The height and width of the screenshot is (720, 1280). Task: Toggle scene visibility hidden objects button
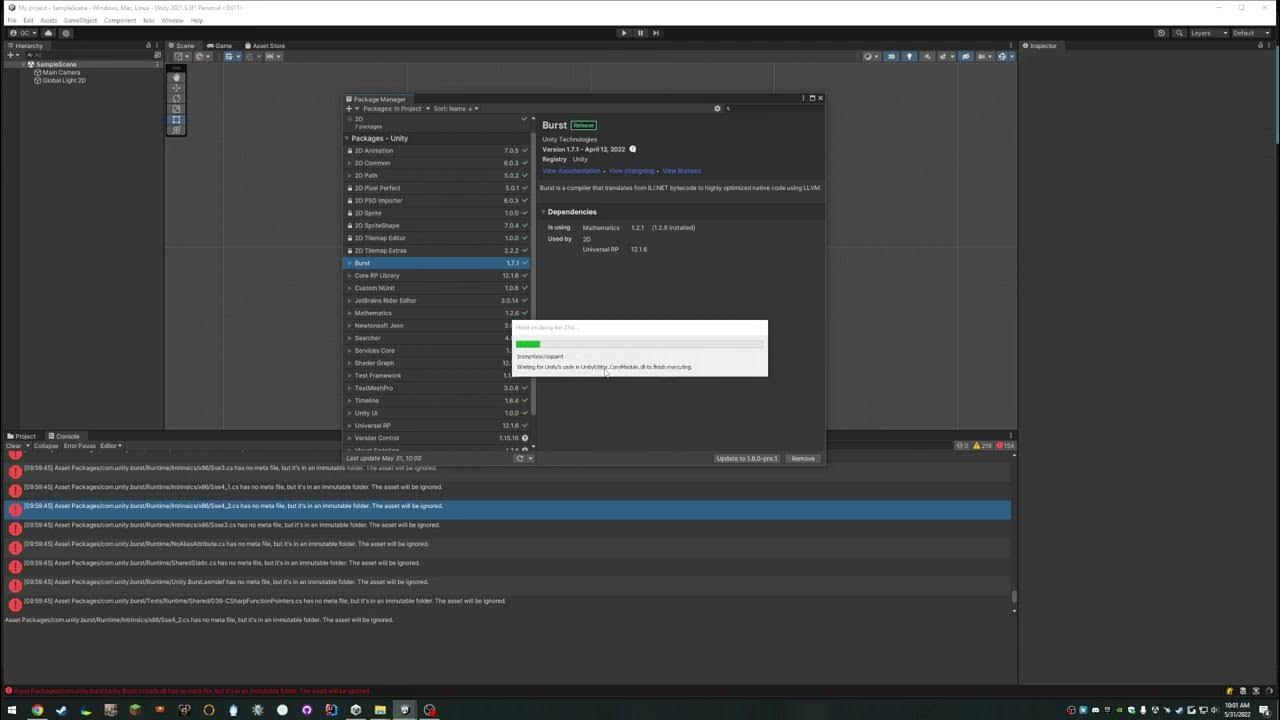tap(965, 56)
